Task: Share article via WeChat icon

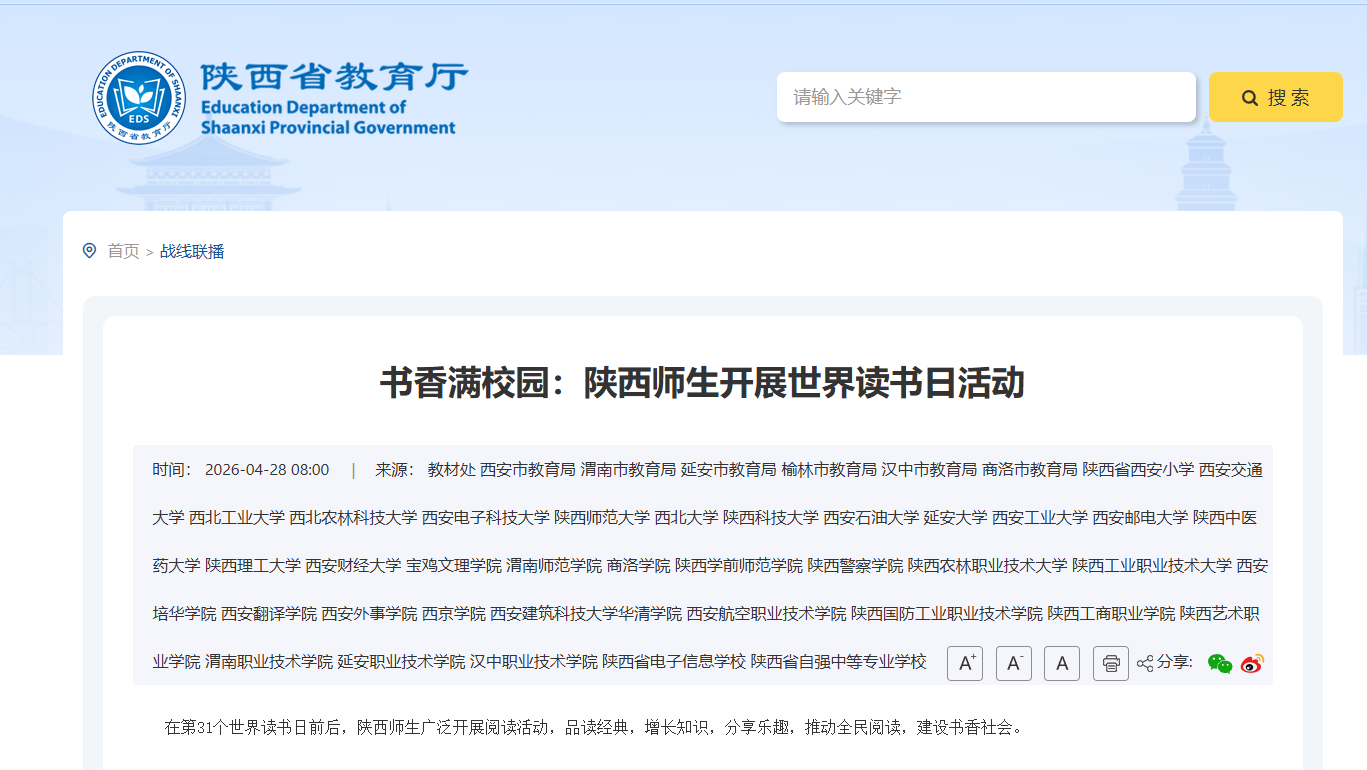Action: [1220, 663]
